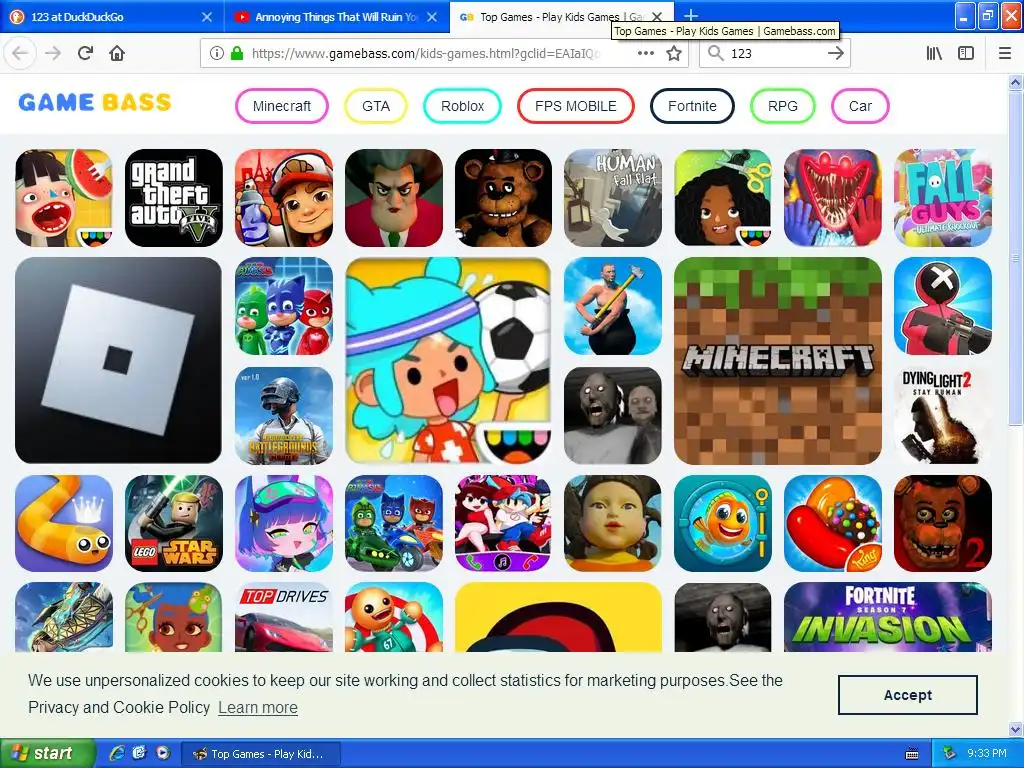Submit the search with the arrow

click(x=835, y=53)
